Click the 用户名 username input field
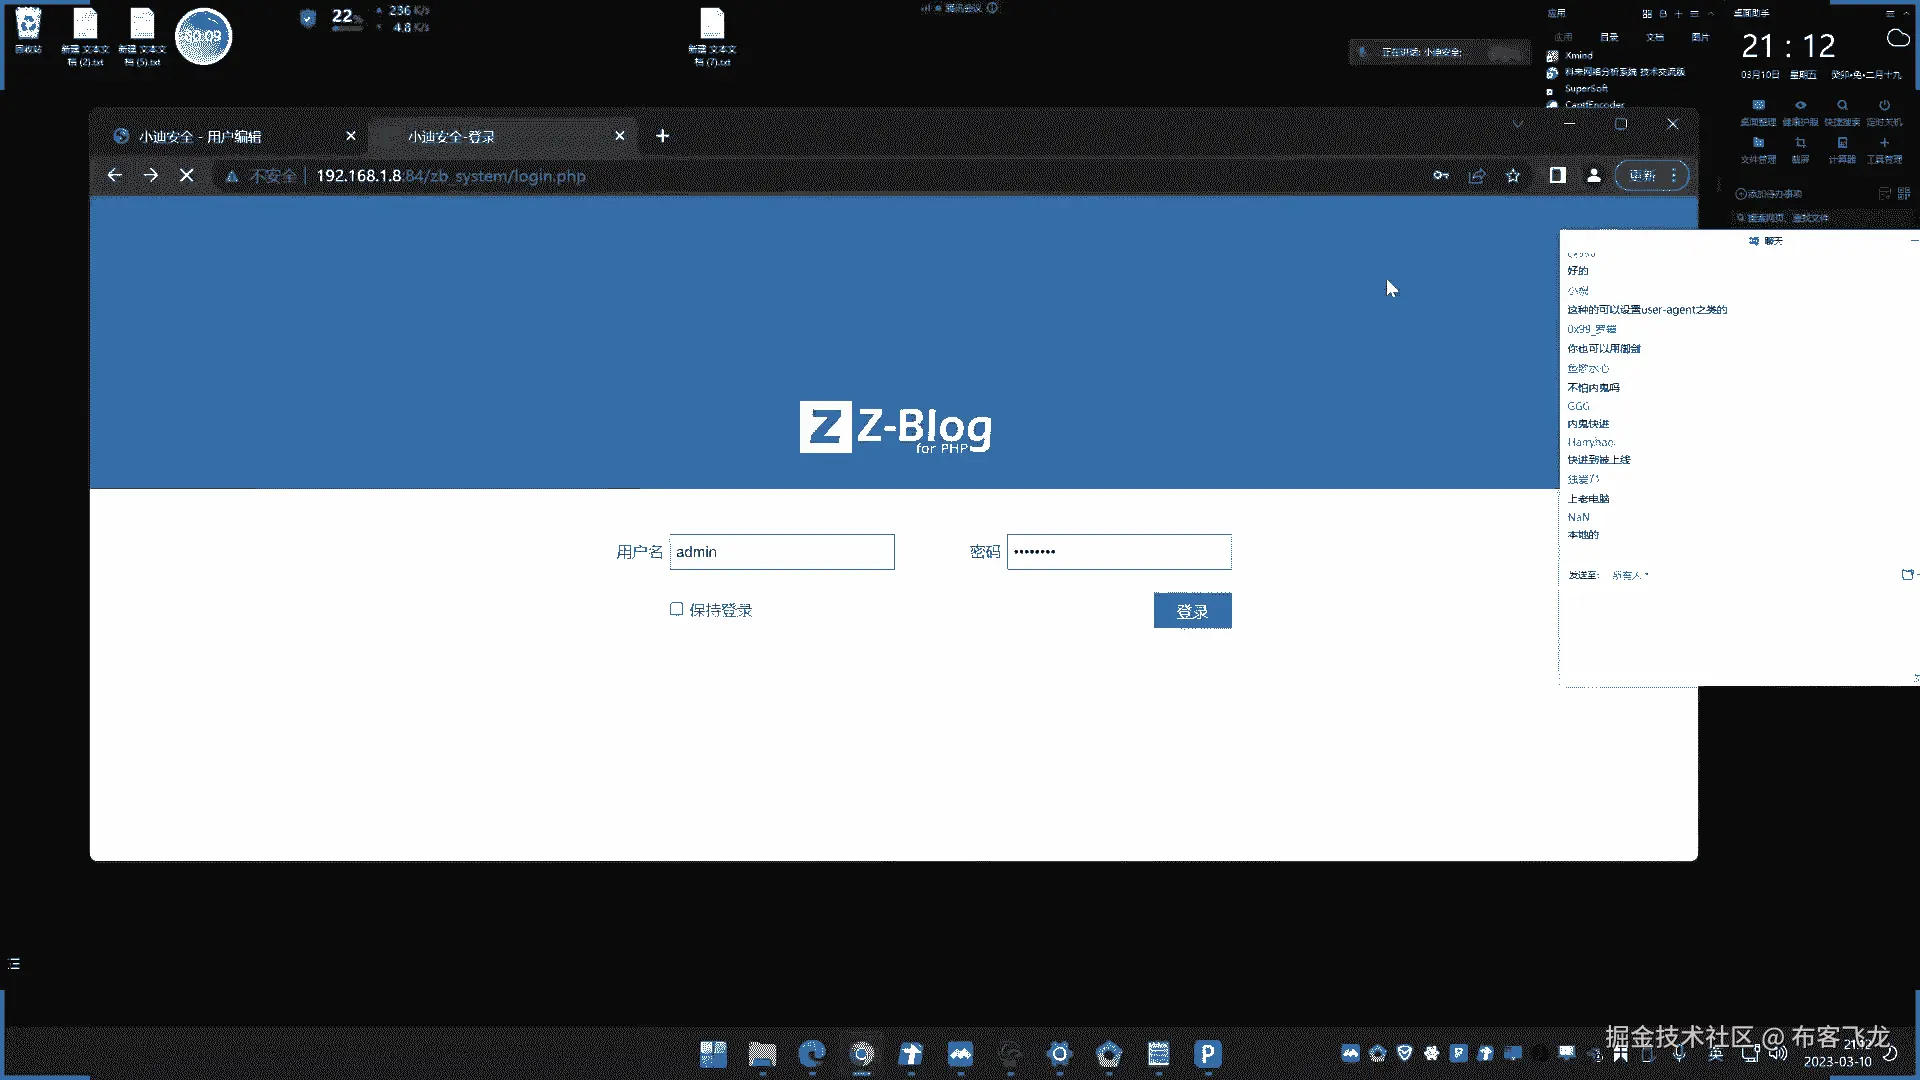This screenshot has height=1080, width=1920. click(x=782, y=552)
